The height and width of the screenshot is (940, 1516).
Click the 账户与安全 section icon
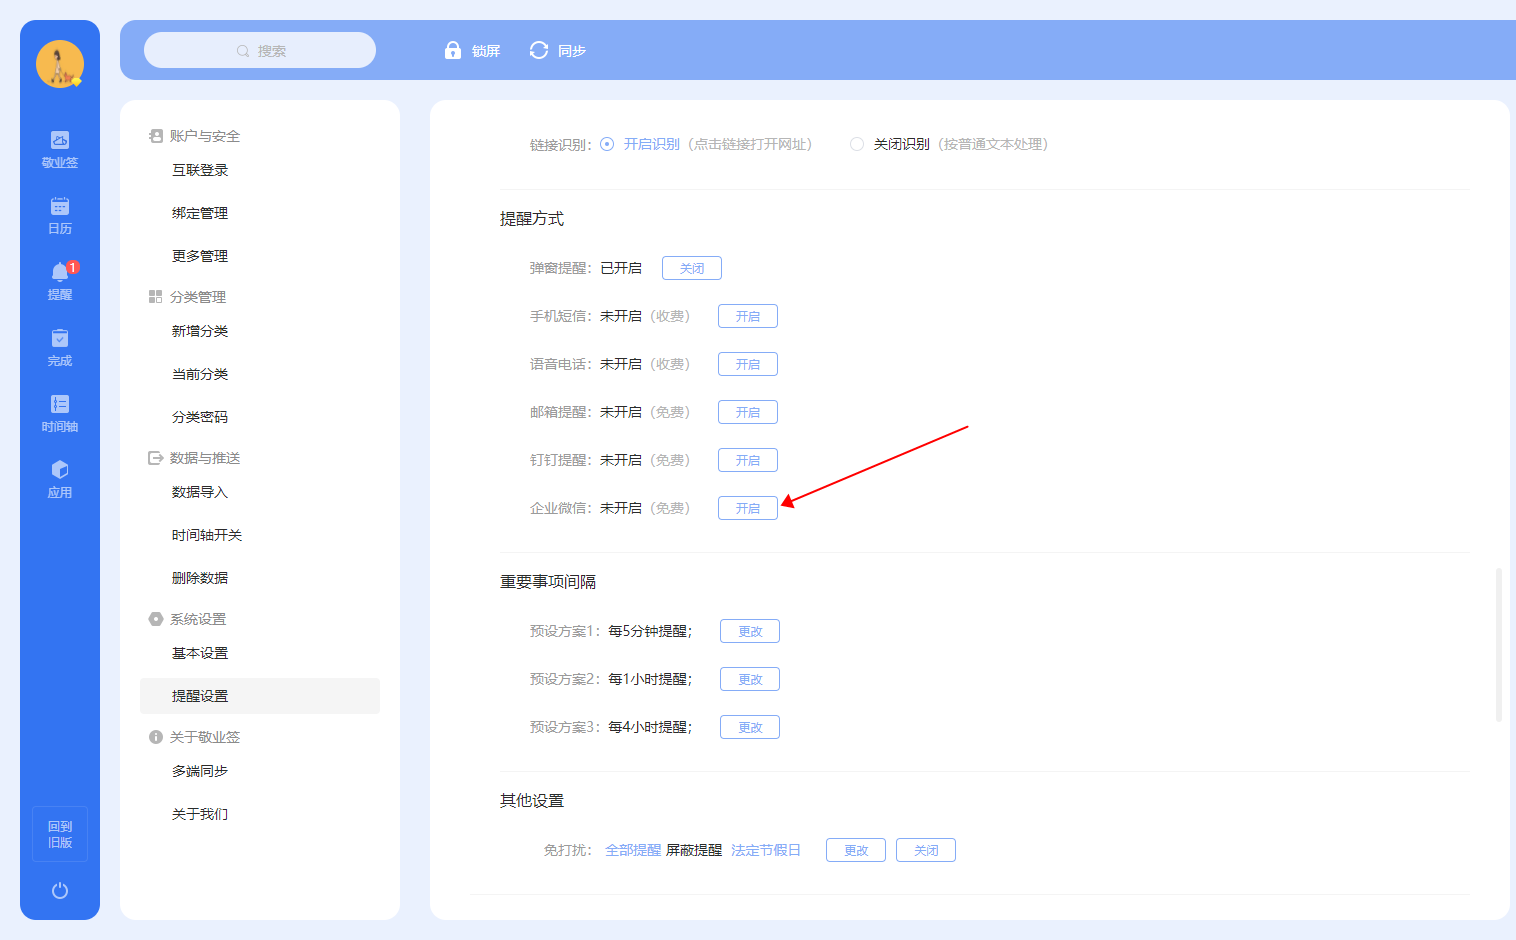click(x=156, y=136)
